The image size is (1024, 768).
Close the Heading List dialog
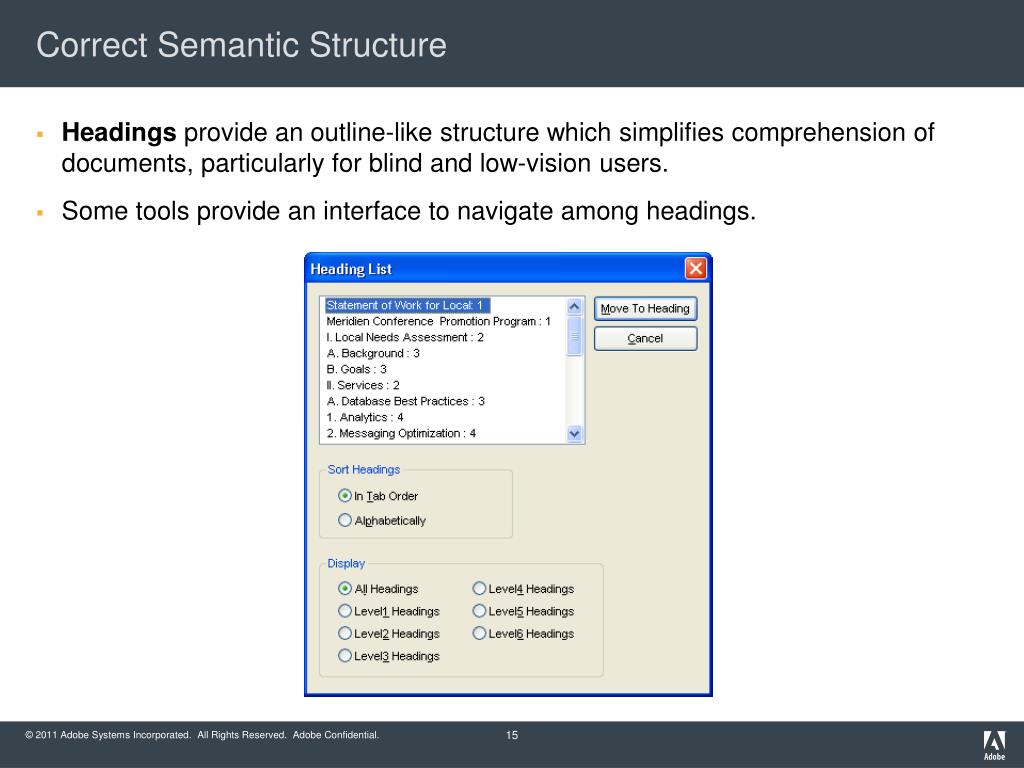tap(695, 269)
